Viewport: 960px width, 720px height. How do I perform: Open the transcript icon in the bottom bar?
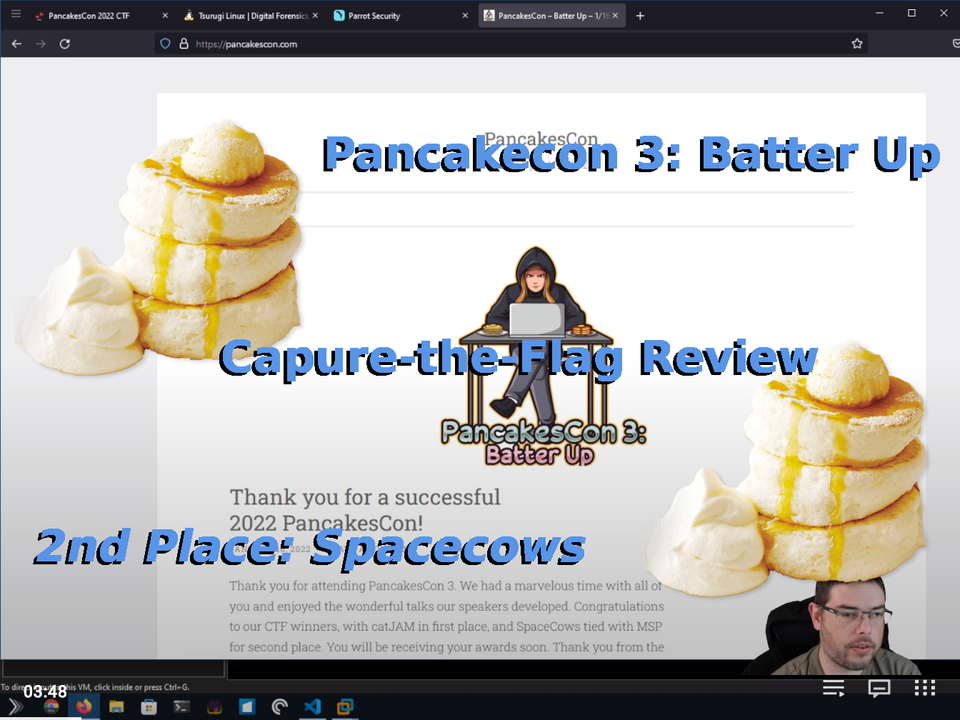coord(833,688)
